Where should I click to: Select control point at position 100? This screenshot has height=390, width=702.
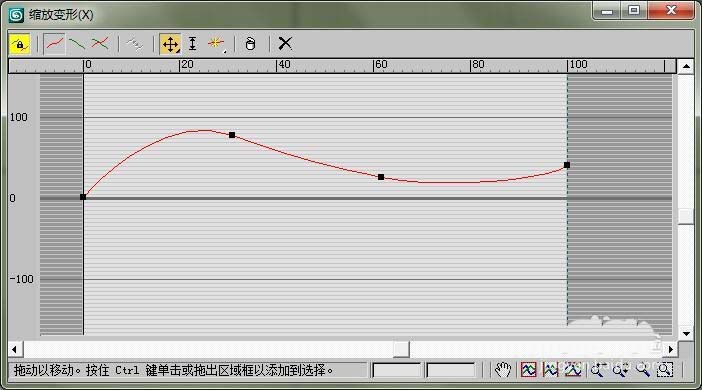point(567,165)
